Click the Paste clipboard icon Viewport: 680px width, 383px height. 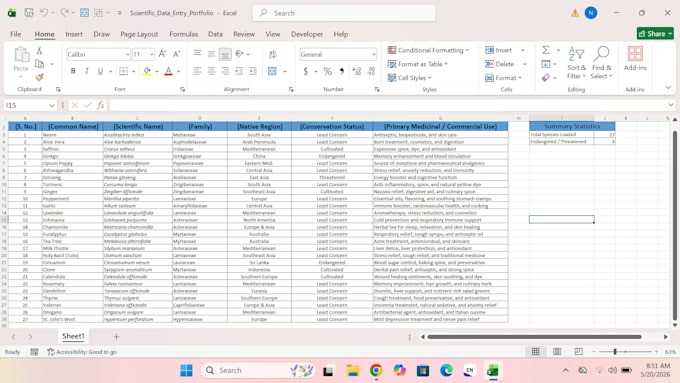click(21, 56)
